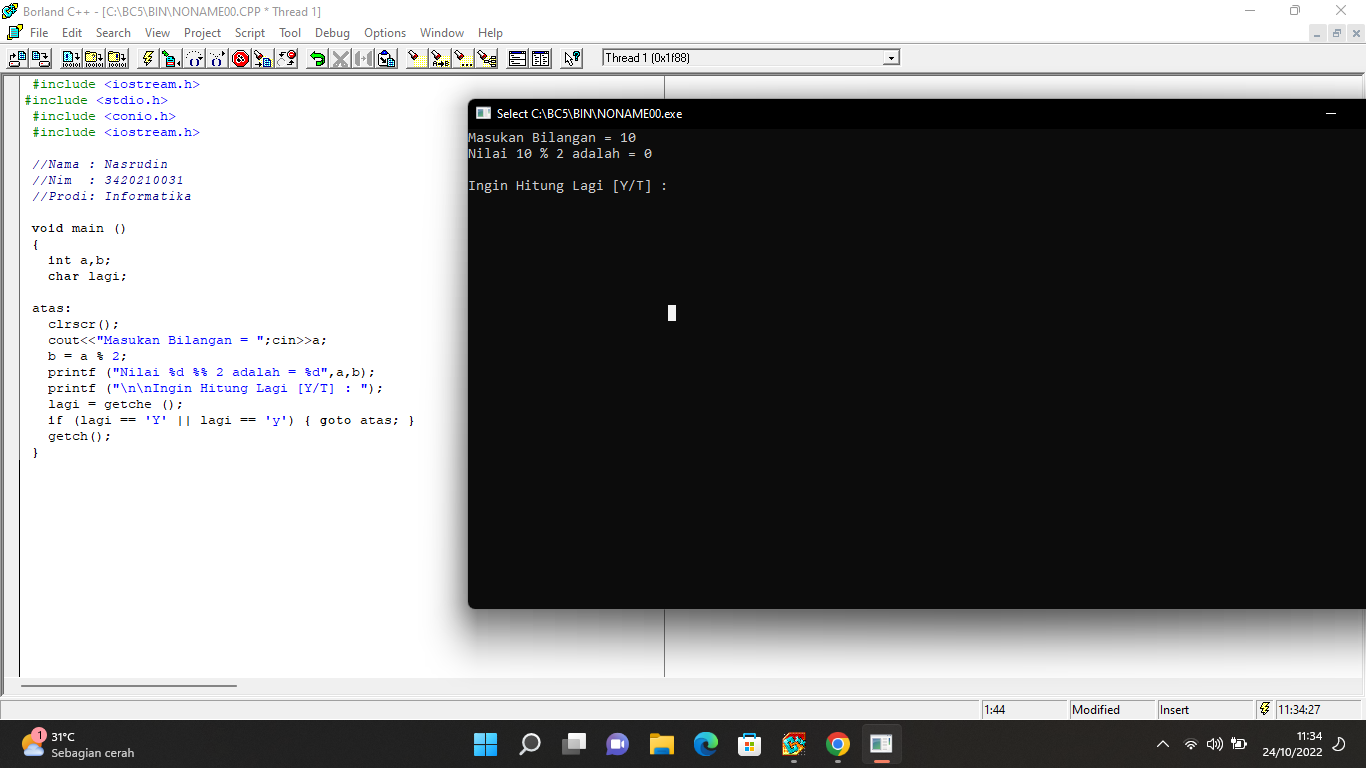Open Microsoft Edge from the taskbar
This screenshot has width=1366, height=768.
706,744
